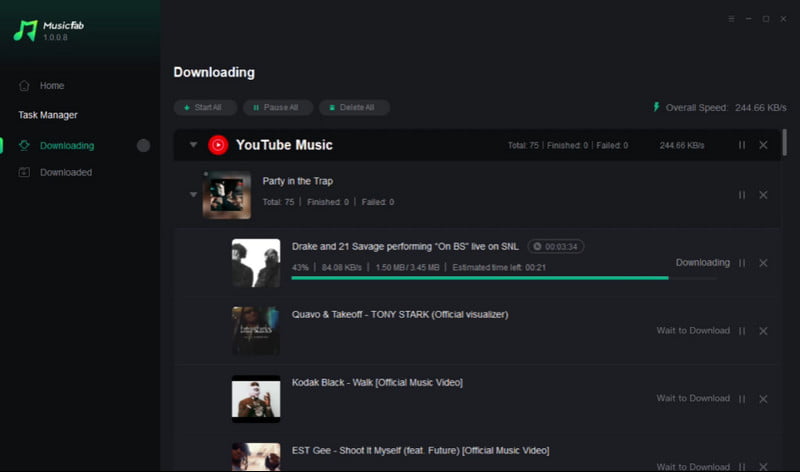Collapse the YouTube Music group
This screenshot has height=472, width=800.
pos(193,145)
